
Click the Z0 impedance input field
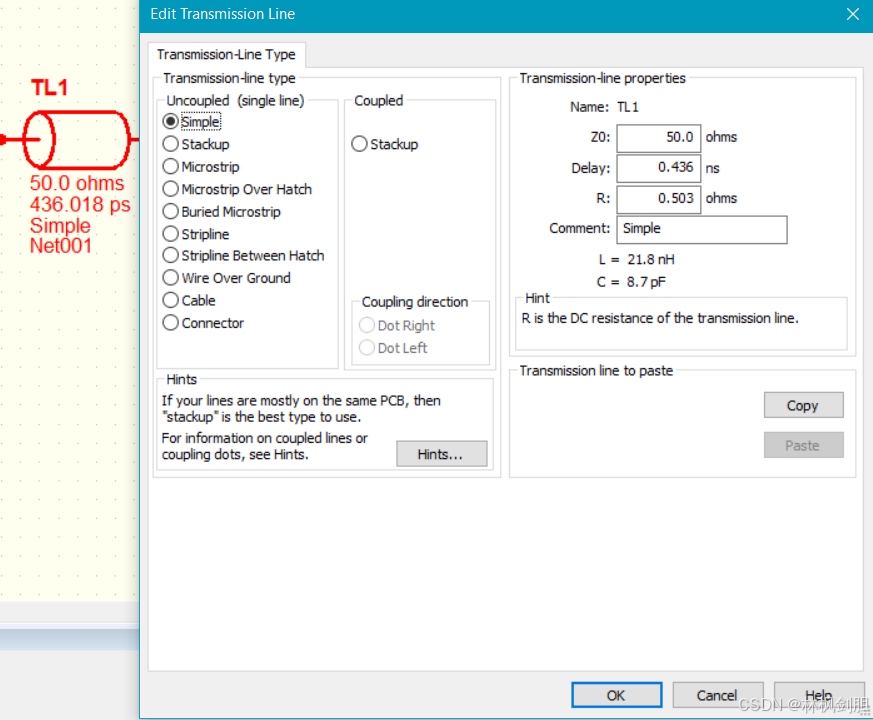[658, 138]
